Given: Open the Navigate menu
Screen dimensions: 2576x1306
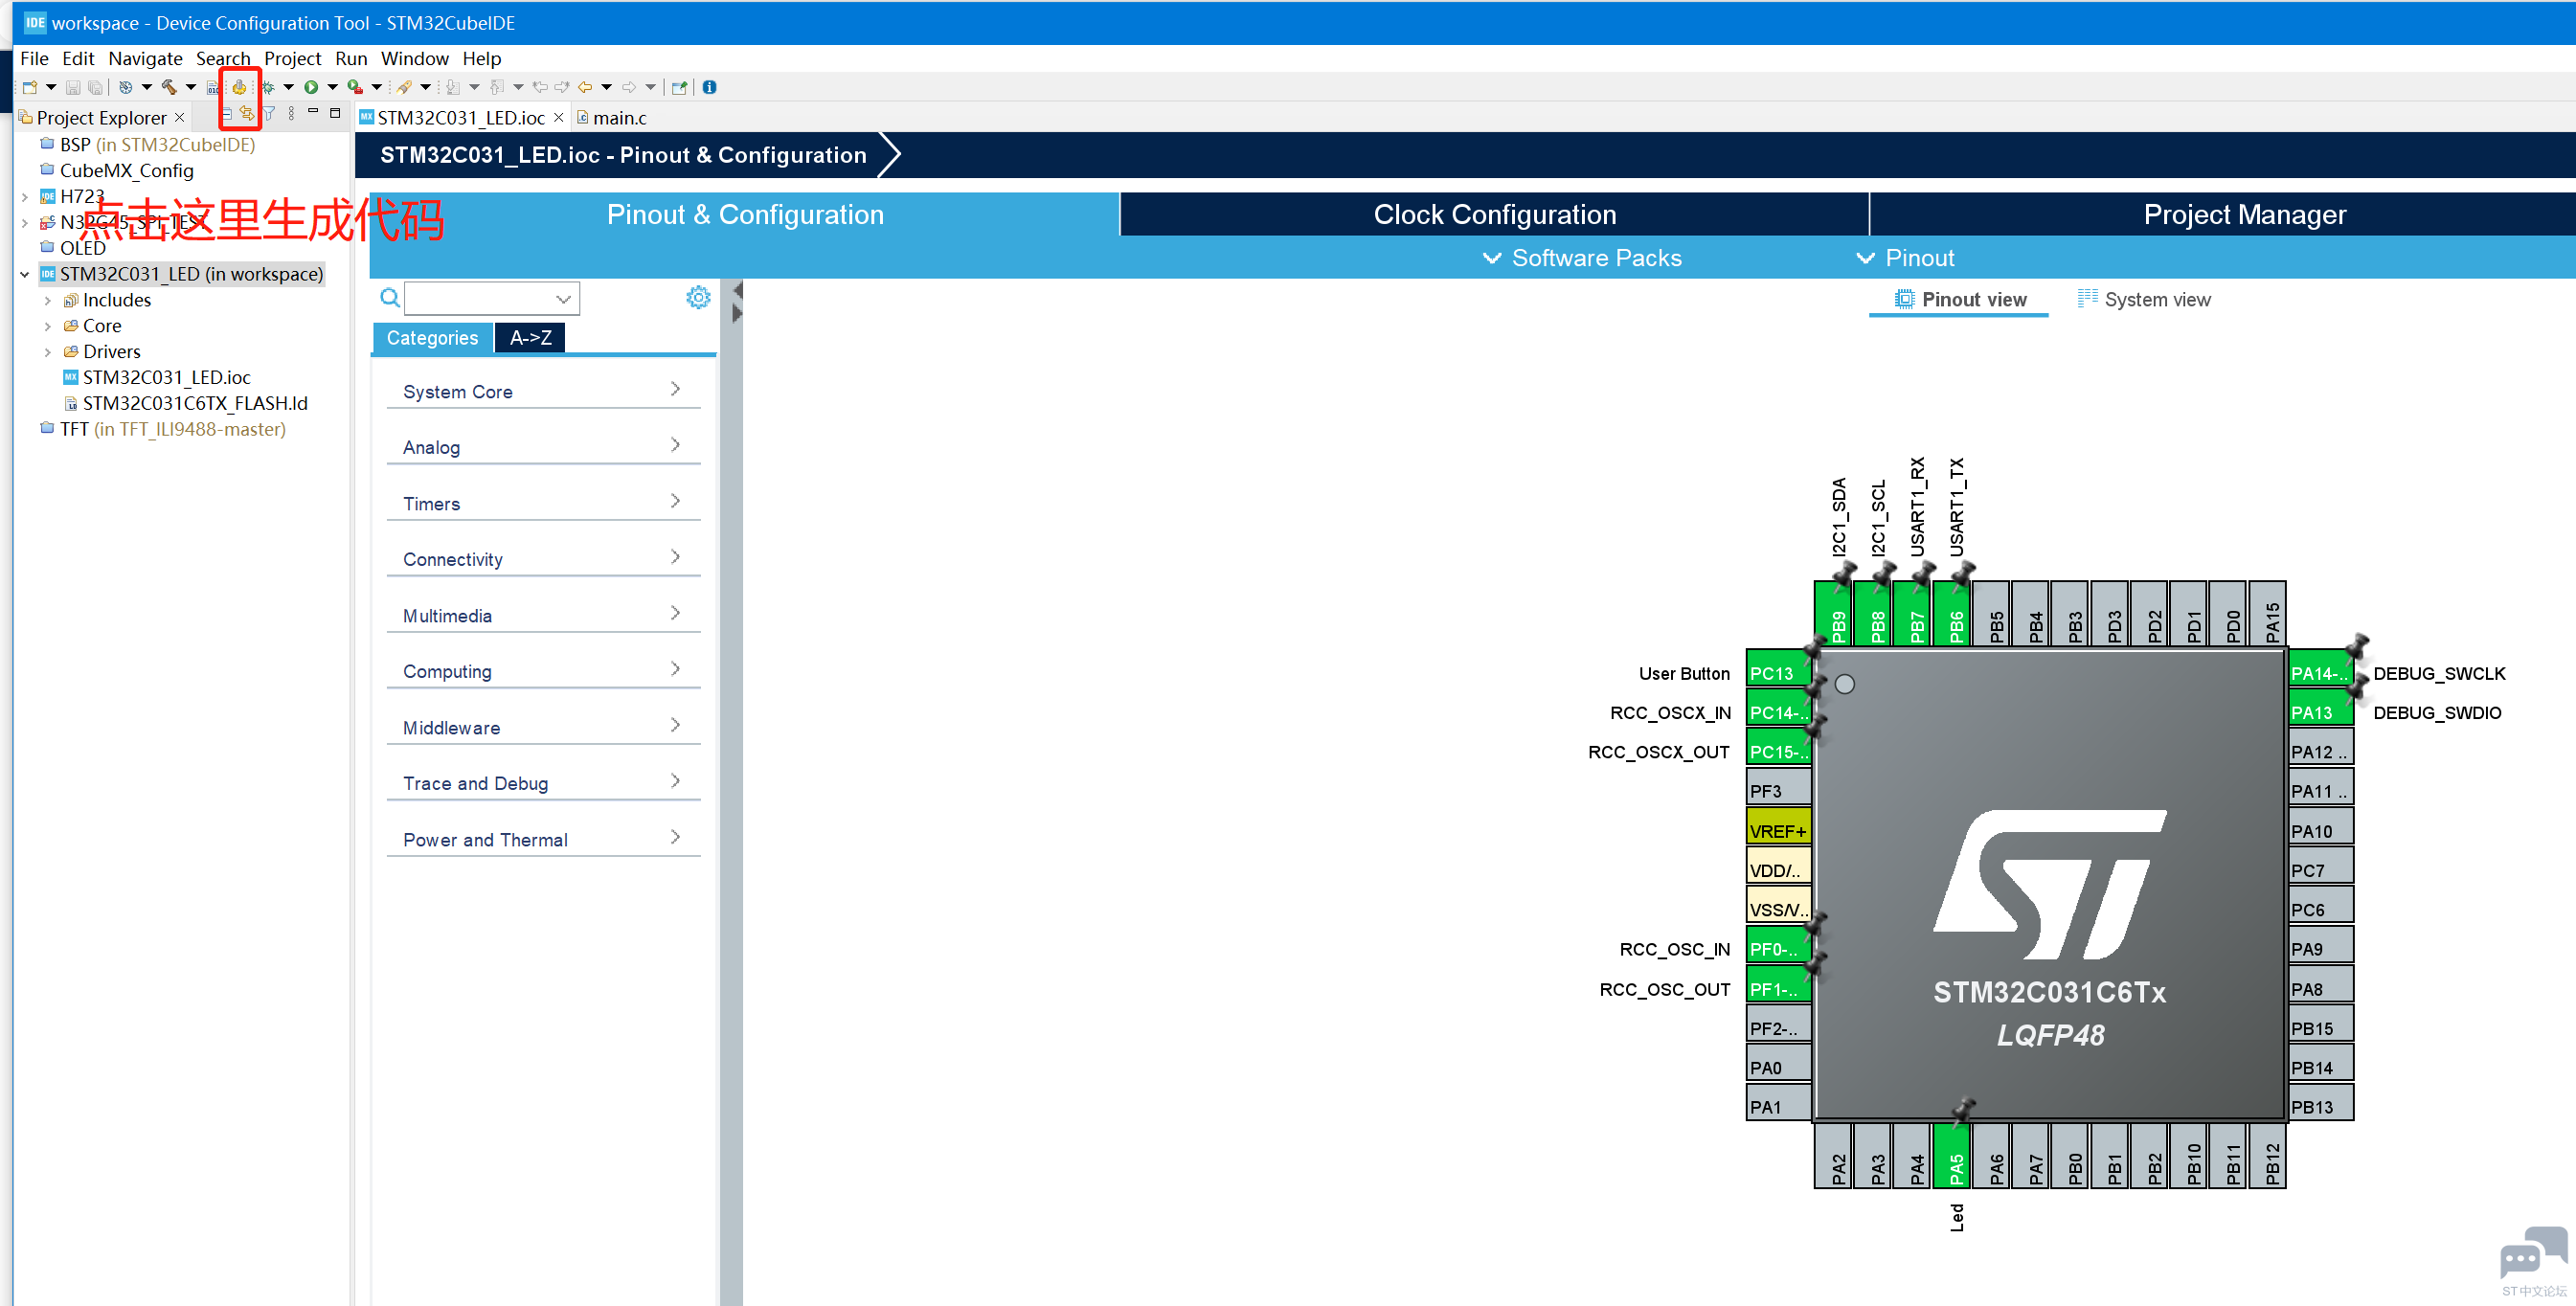Looking at the screenshot, I should pos(145,58).
